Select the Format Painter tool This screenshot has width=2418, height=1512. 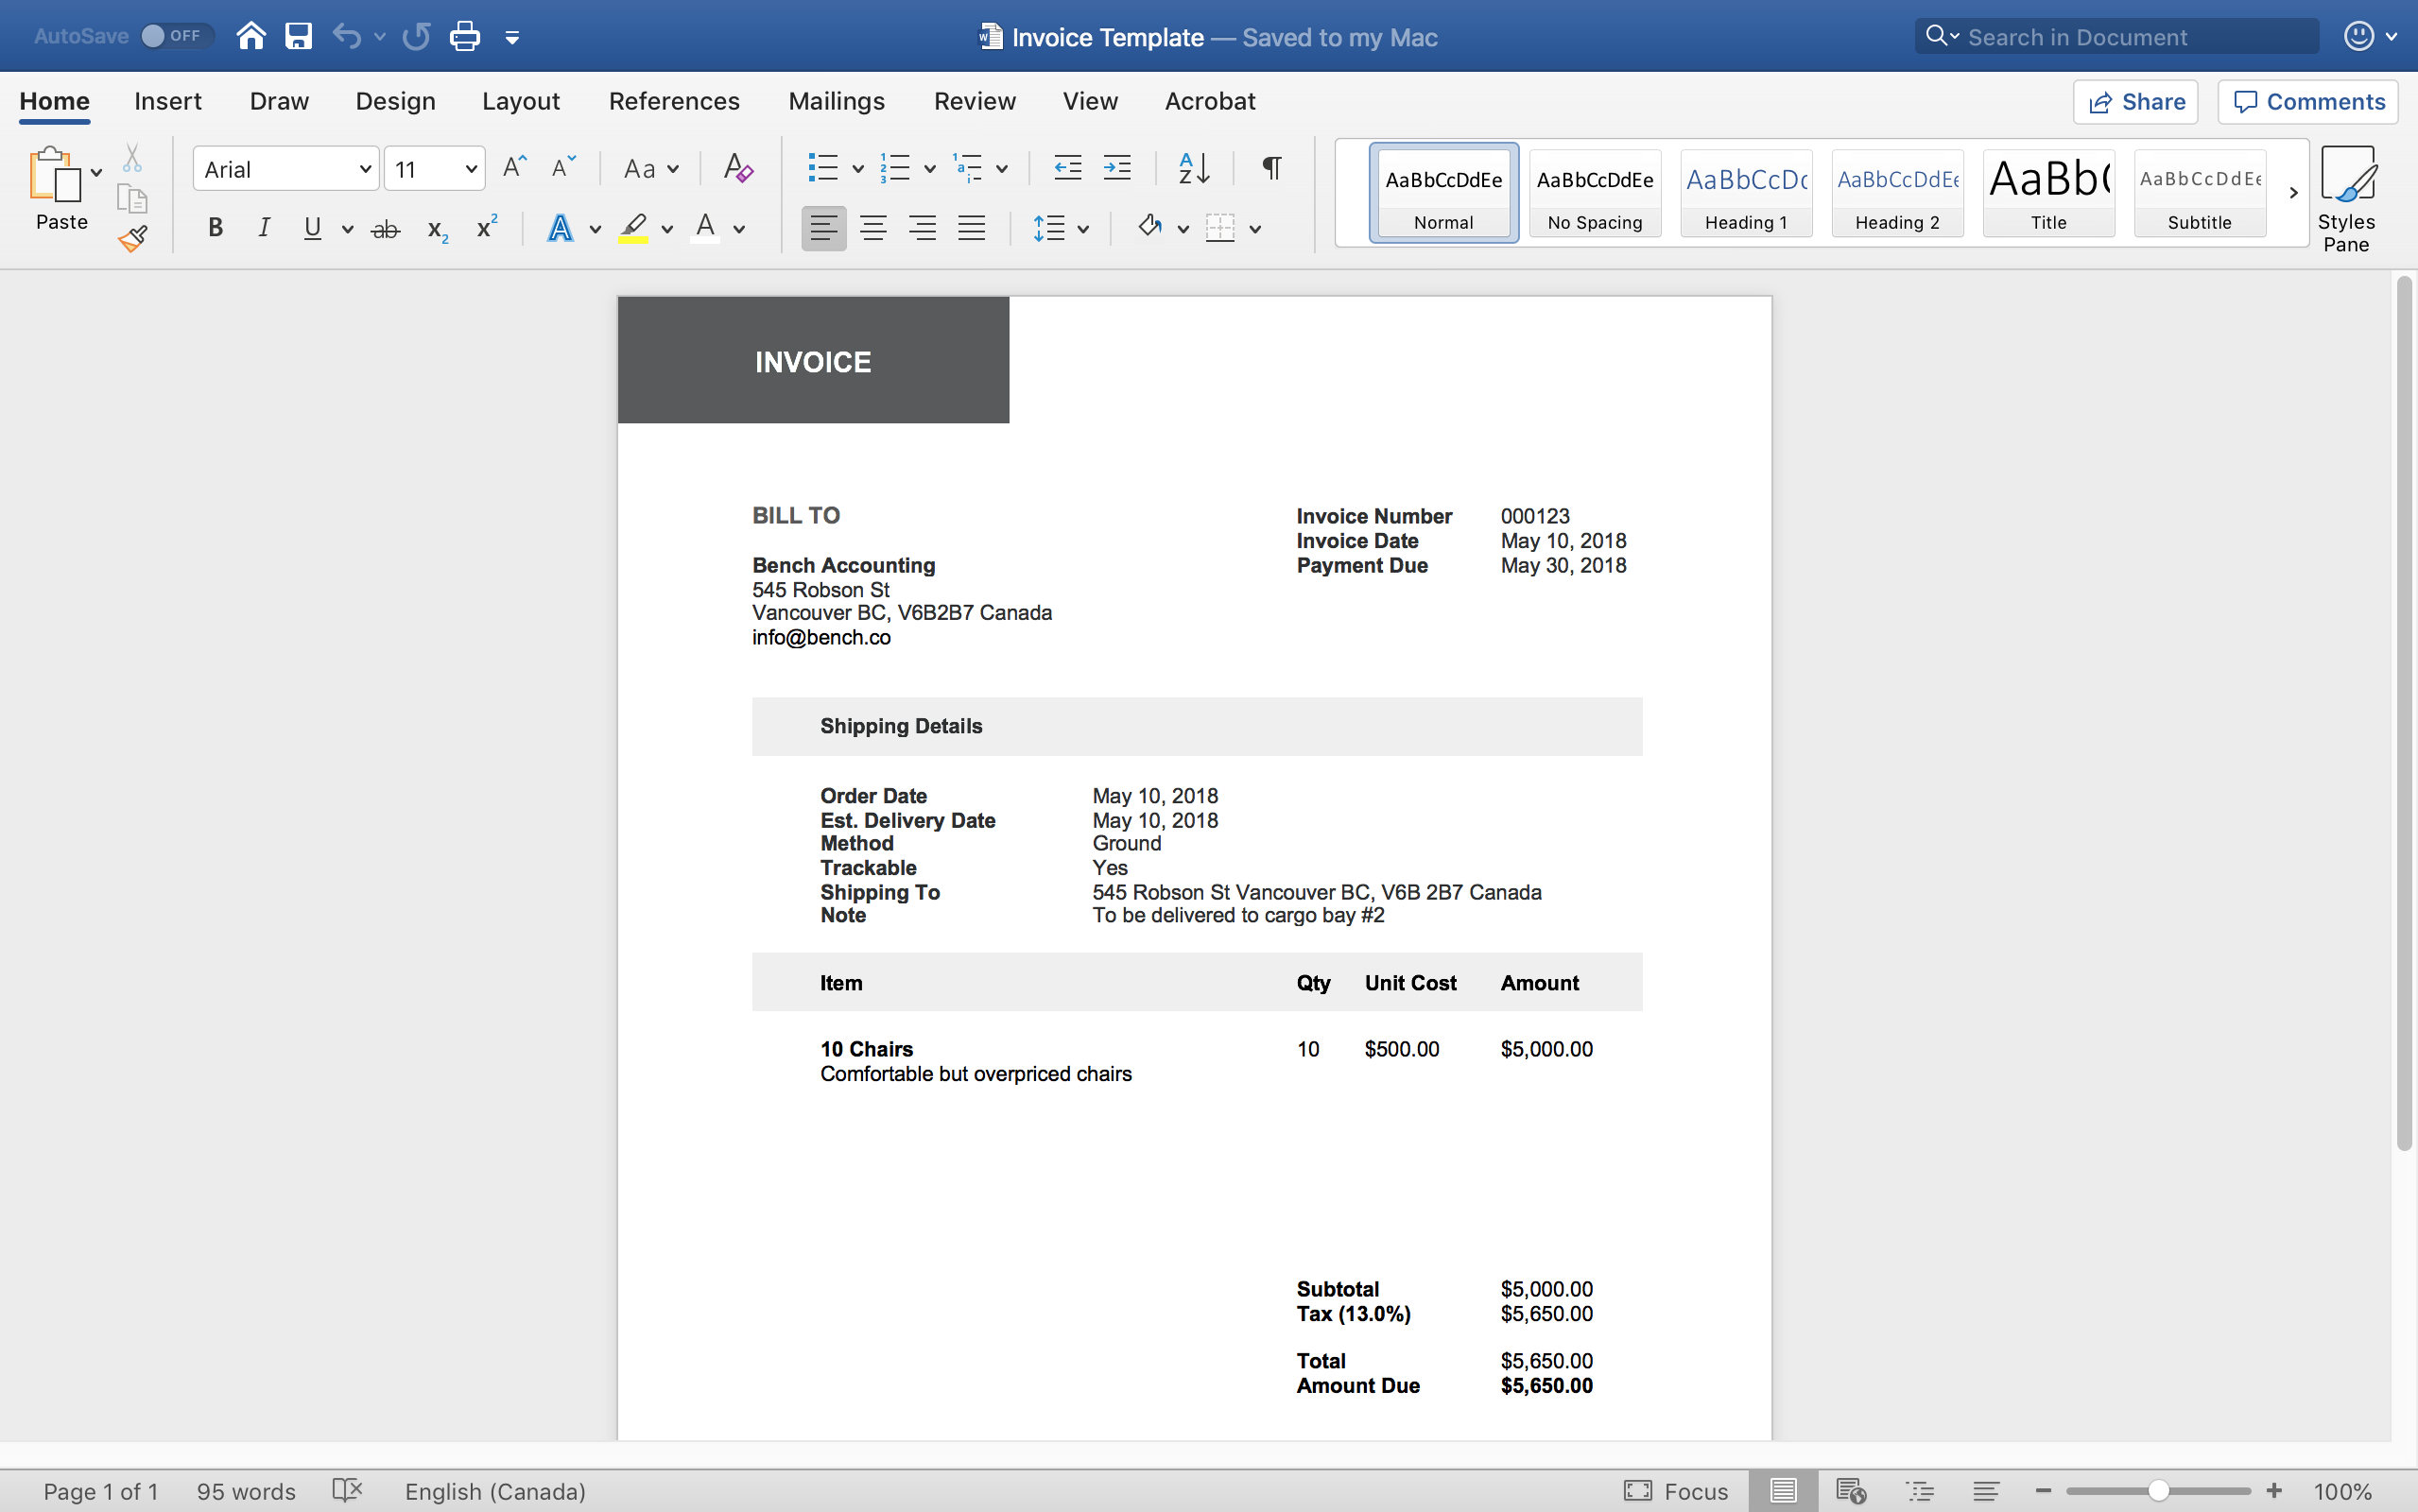133,238
